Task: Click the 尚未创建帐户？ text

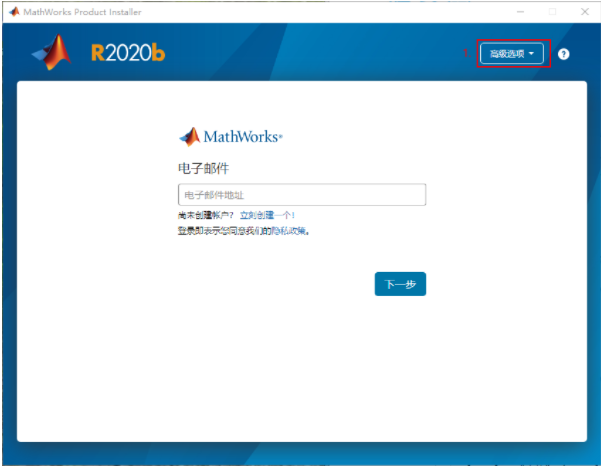Action: point(206,215)
